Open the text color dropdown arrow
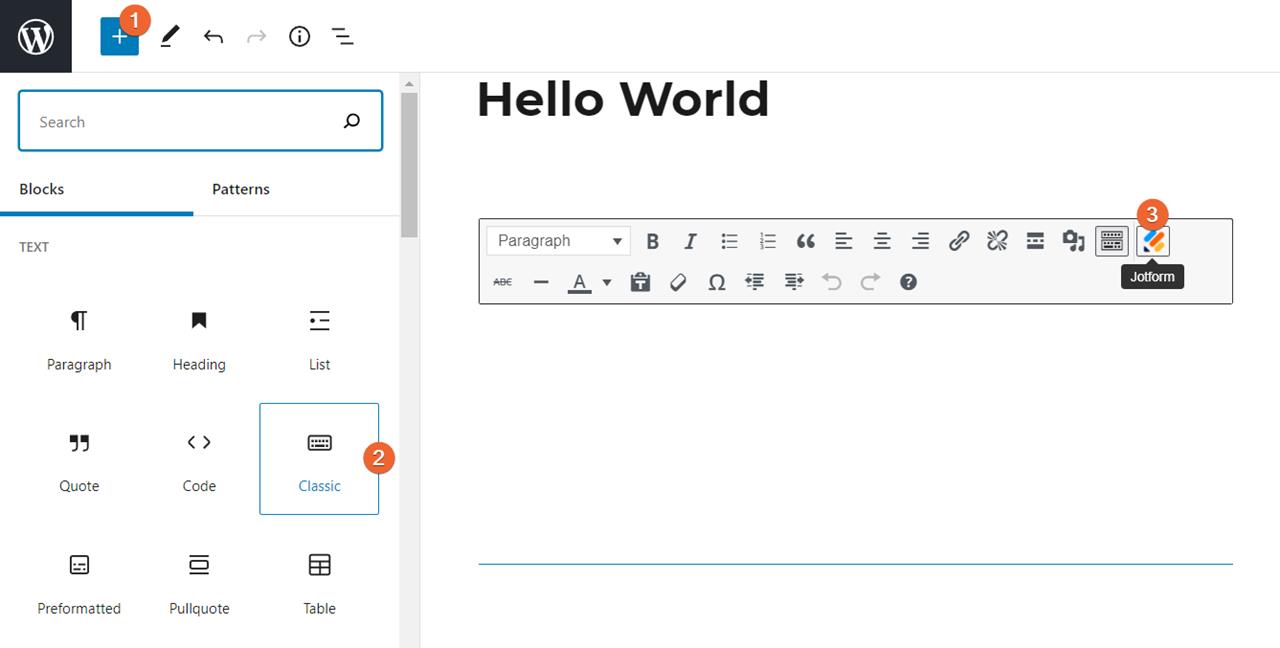 [607, 282]
